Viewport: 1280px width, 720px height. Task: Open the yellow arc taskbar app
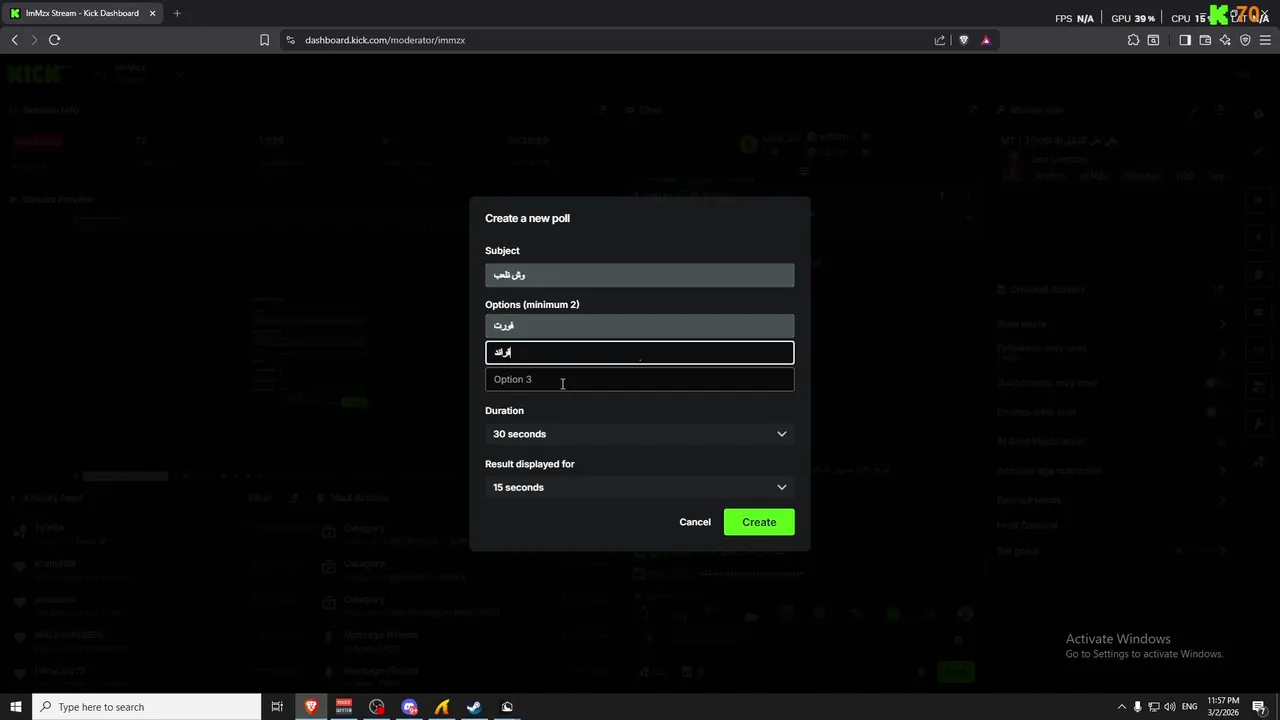click(442, 707)
